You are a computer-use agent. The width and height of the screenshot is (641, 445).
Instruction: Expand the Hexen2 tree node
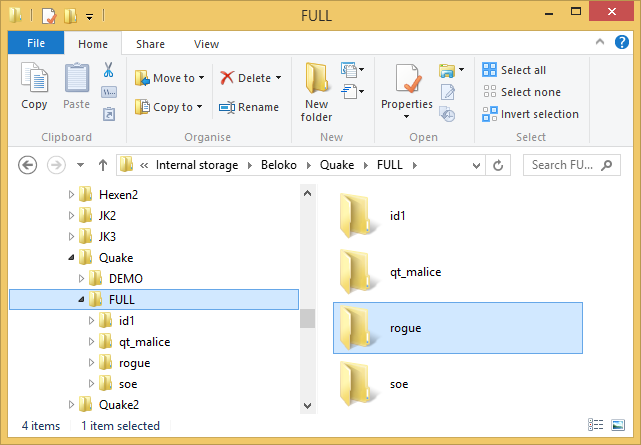pyautogui.click(x=72, y=194)
